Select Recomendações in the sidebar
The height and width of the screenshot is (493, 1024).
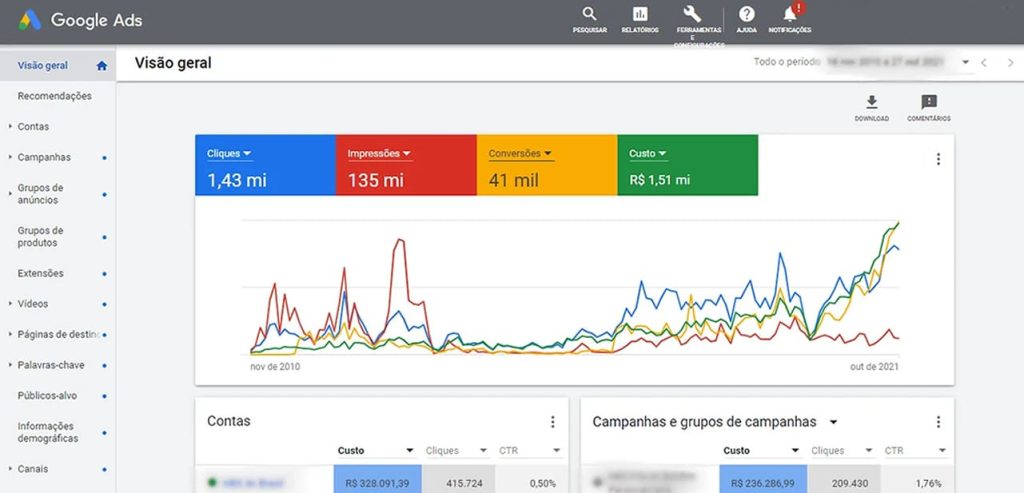(54, 96)
